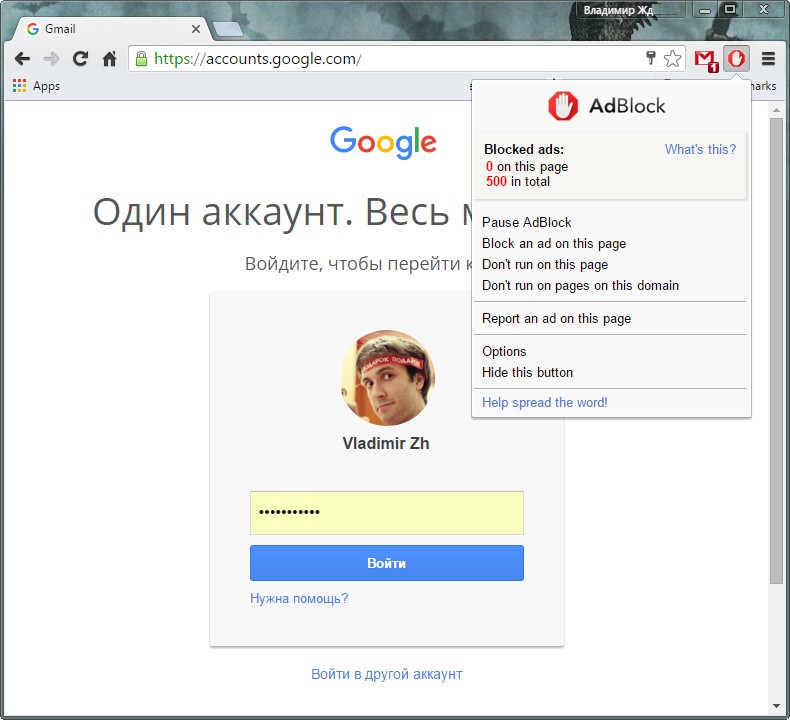Select Hide this button
This screenshot has width=790, height=720.
[527, 372]
